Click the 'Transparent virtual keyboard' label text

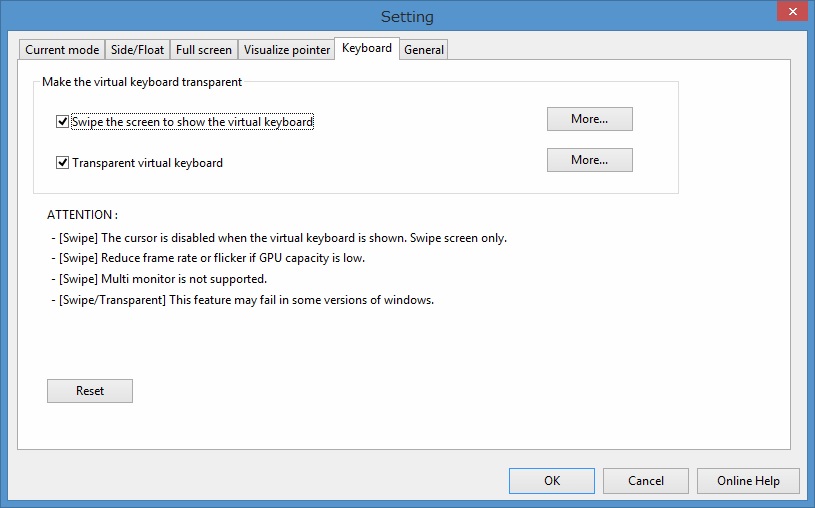tap(147, 163)
